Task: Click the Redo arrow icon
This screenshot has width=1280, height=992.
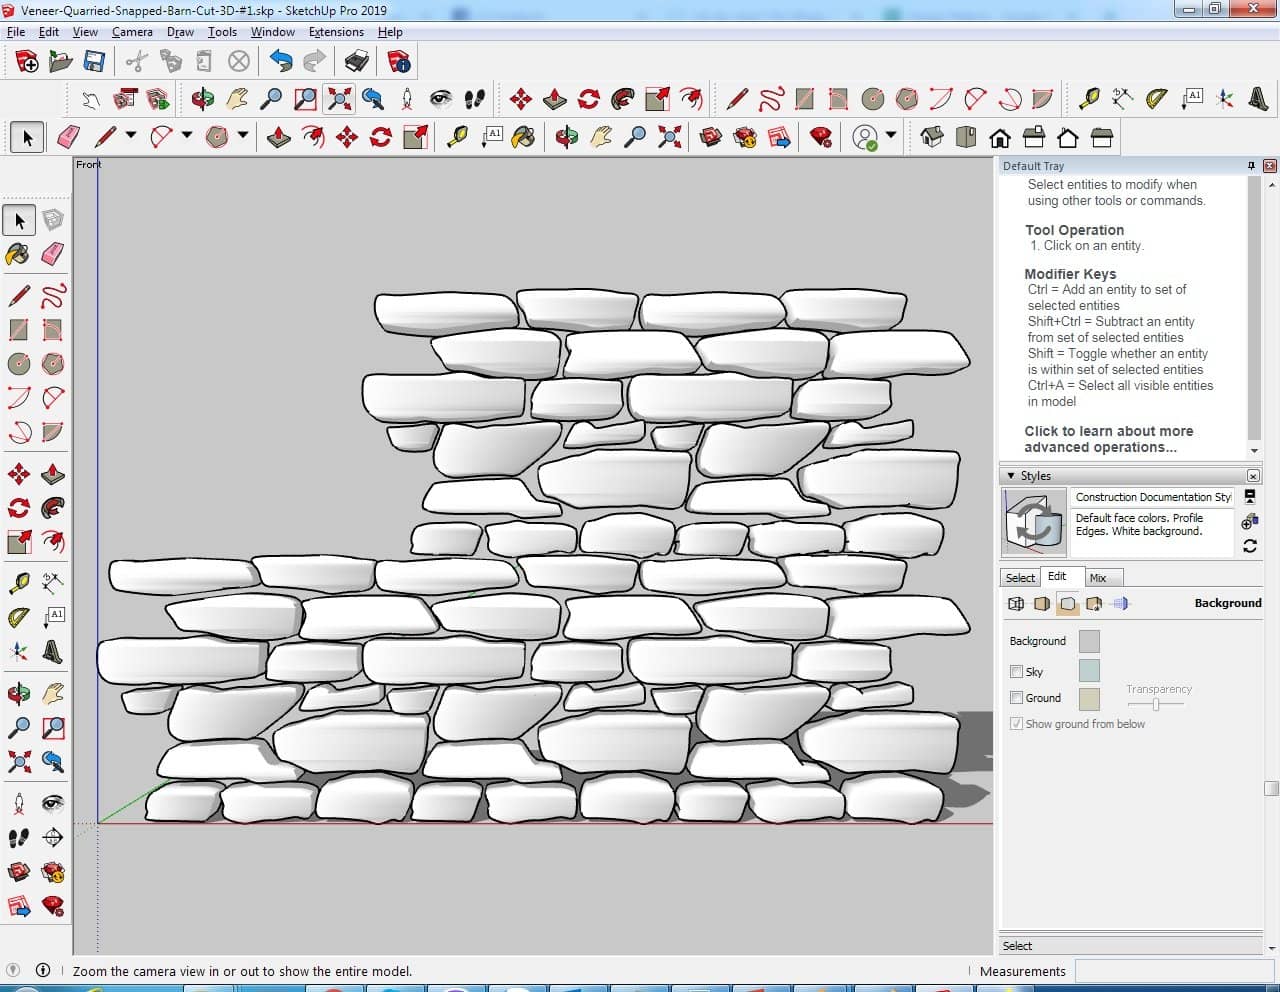Action: coord(314,62)
